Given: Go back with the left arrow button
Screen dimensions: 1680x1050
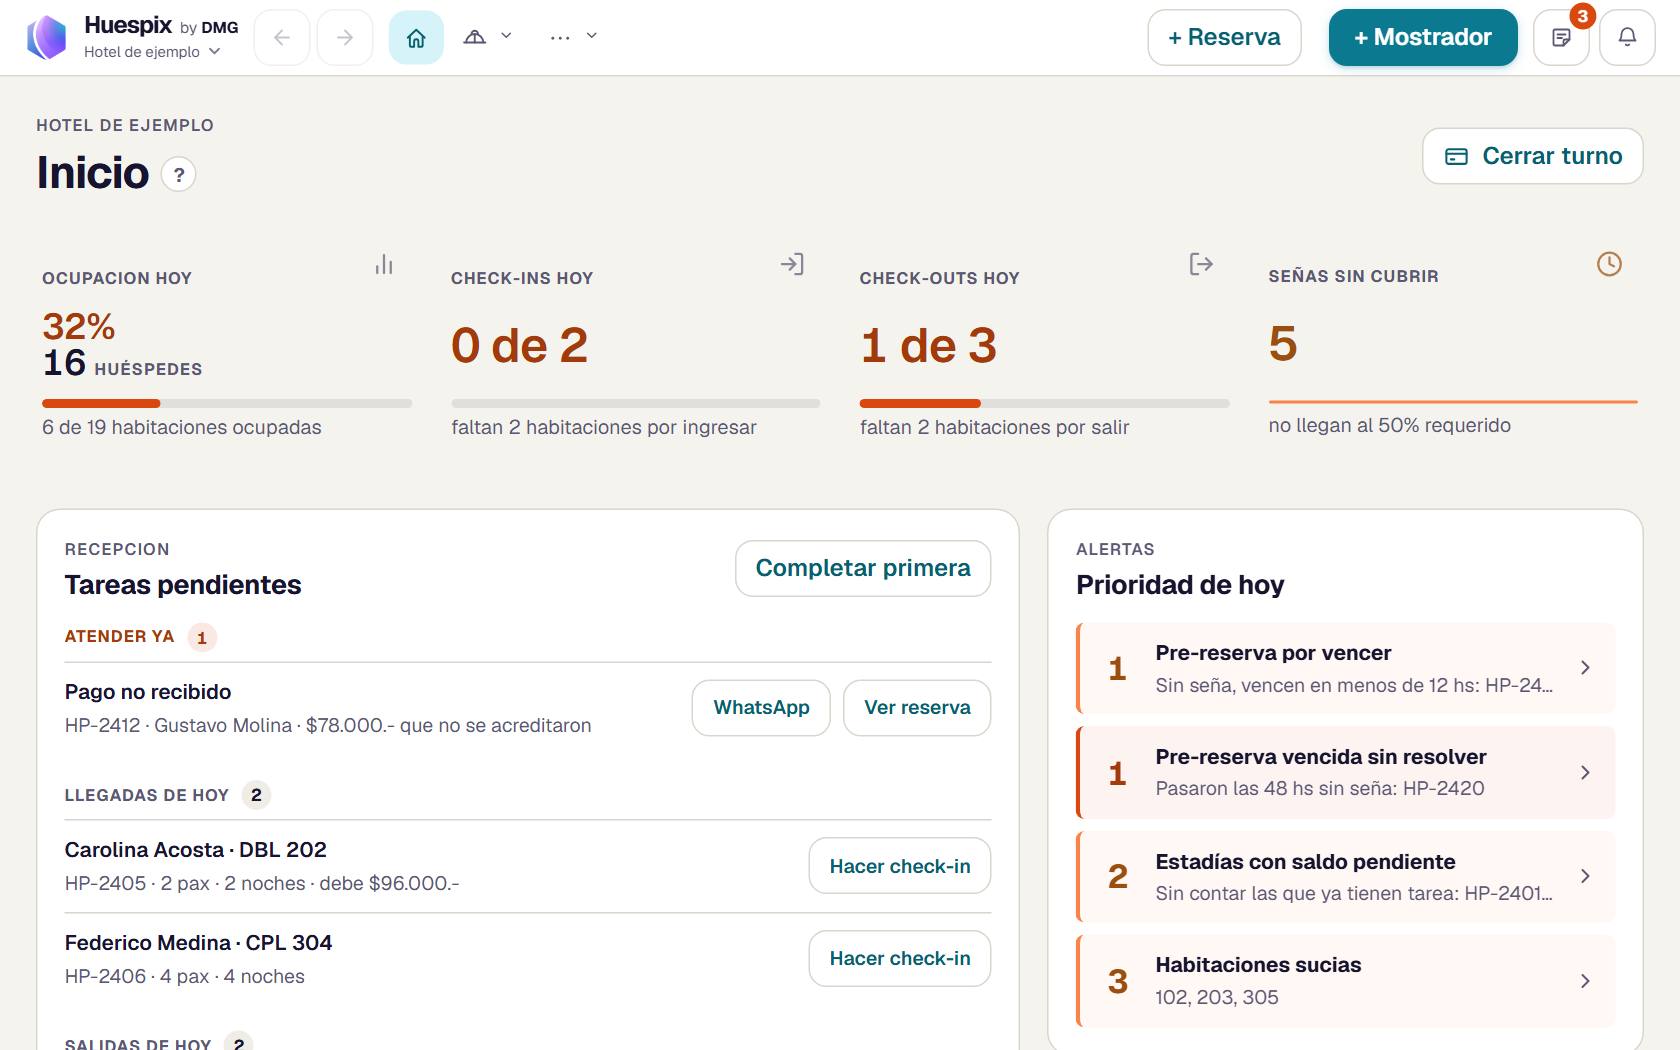Looking at the screenshot, I should [x=282, y=38].
